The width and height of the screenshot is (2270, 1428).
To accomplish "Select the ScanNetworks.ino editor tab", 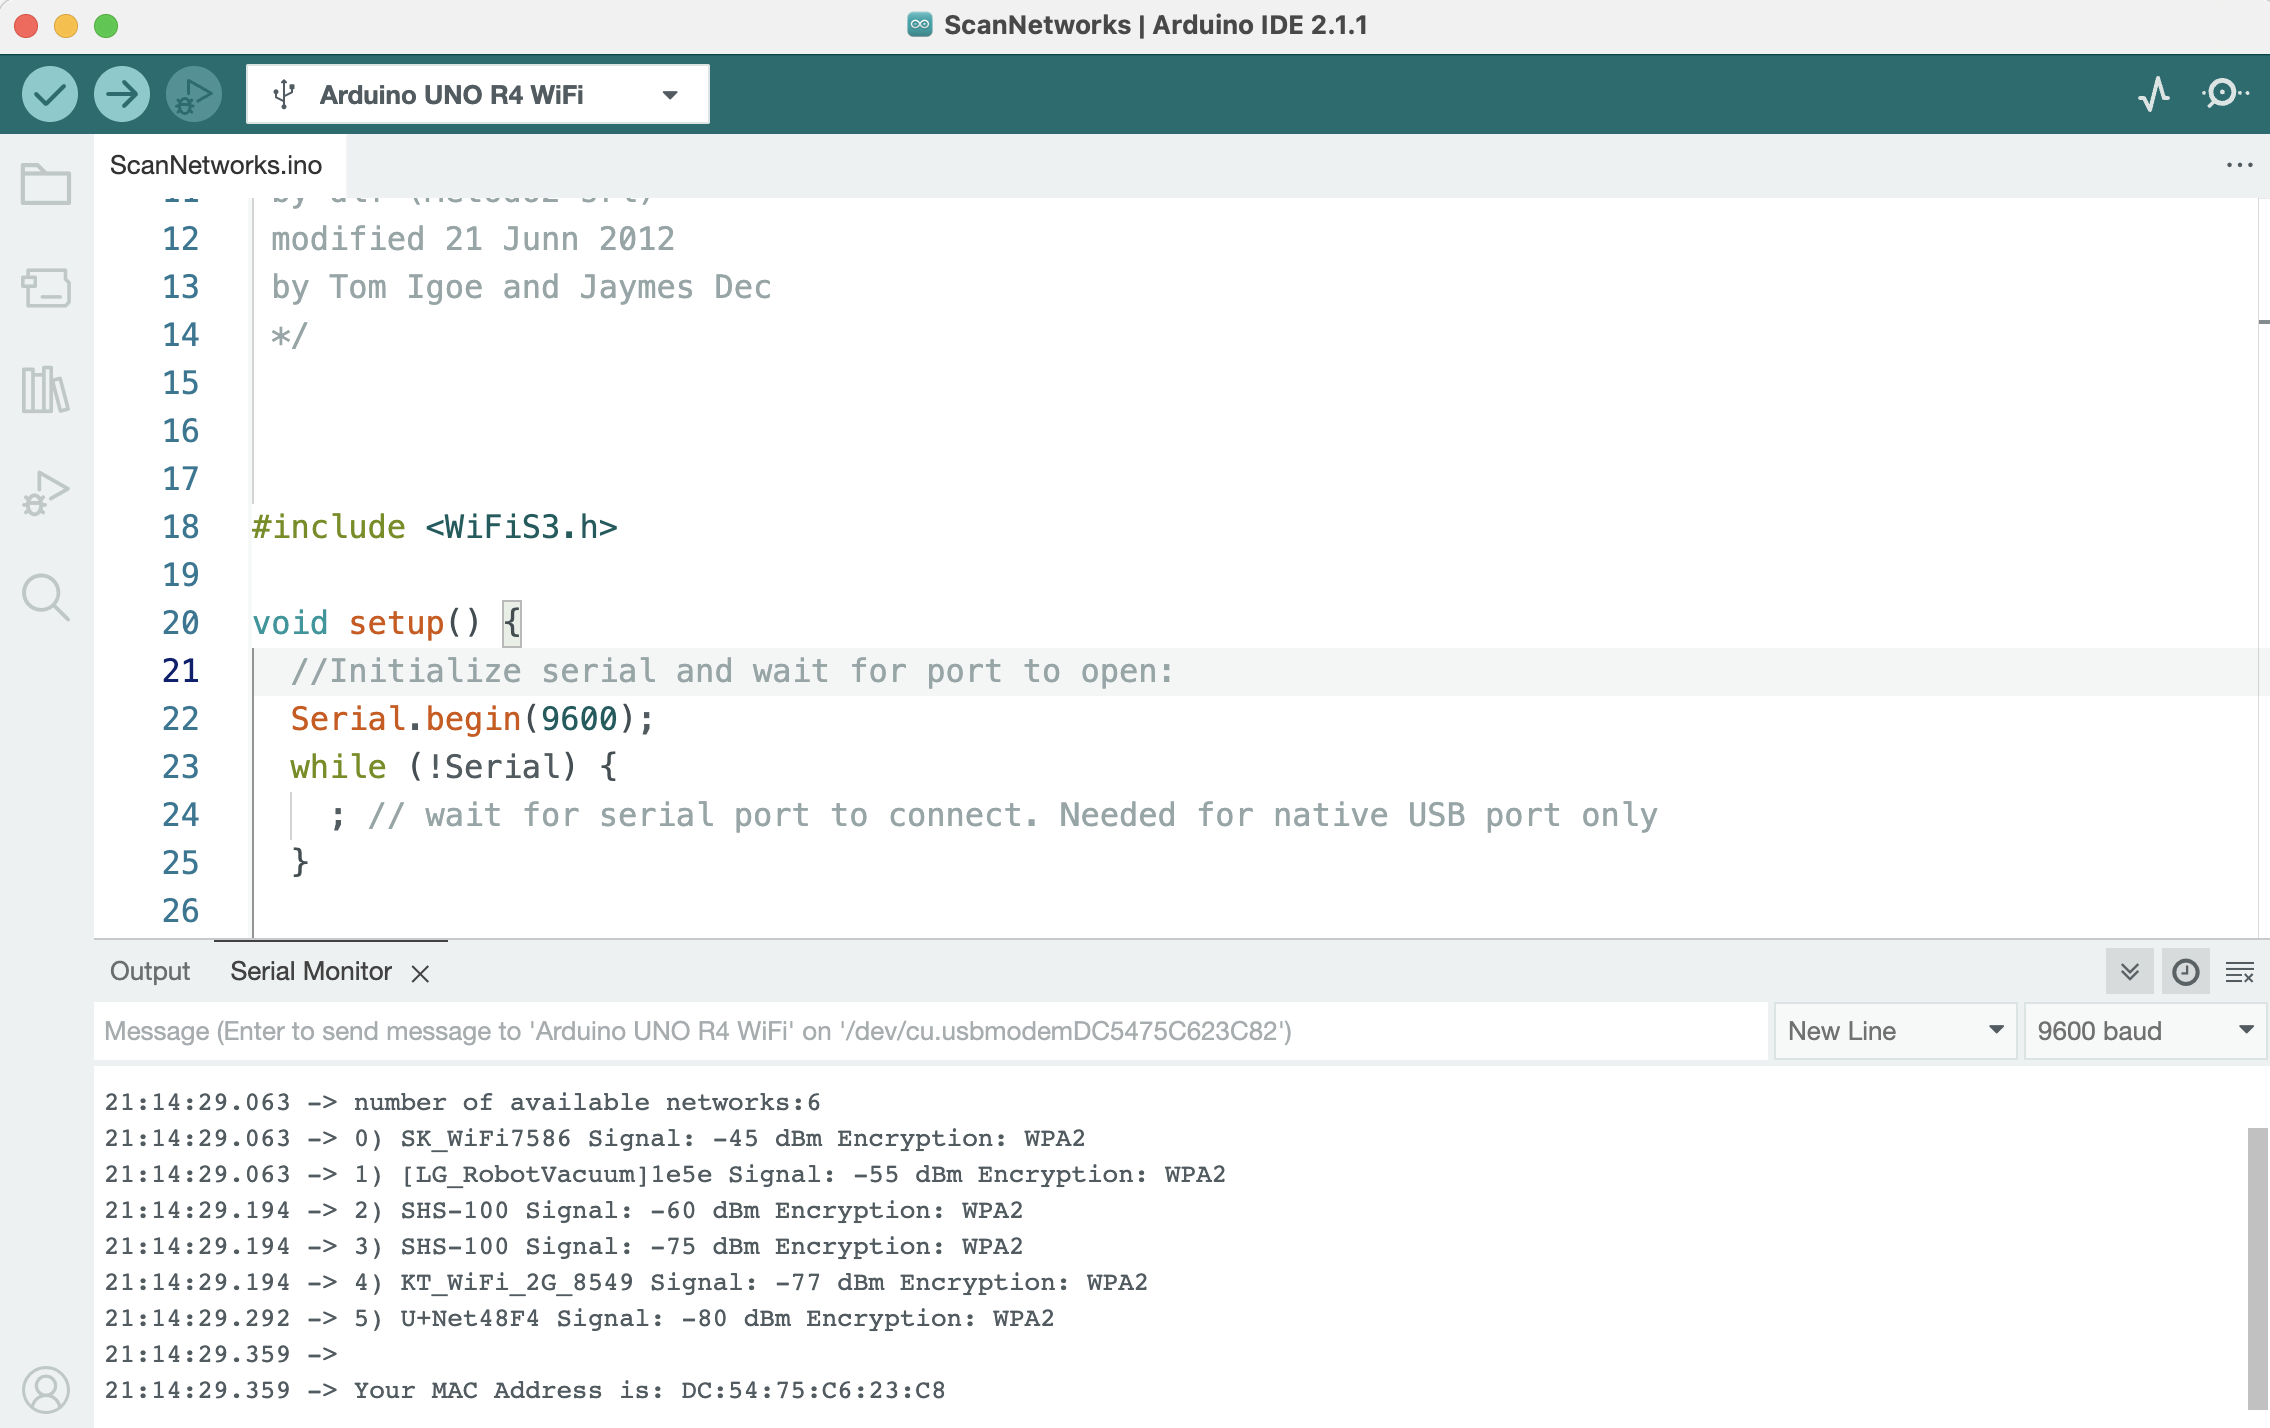I will [216, 165].
